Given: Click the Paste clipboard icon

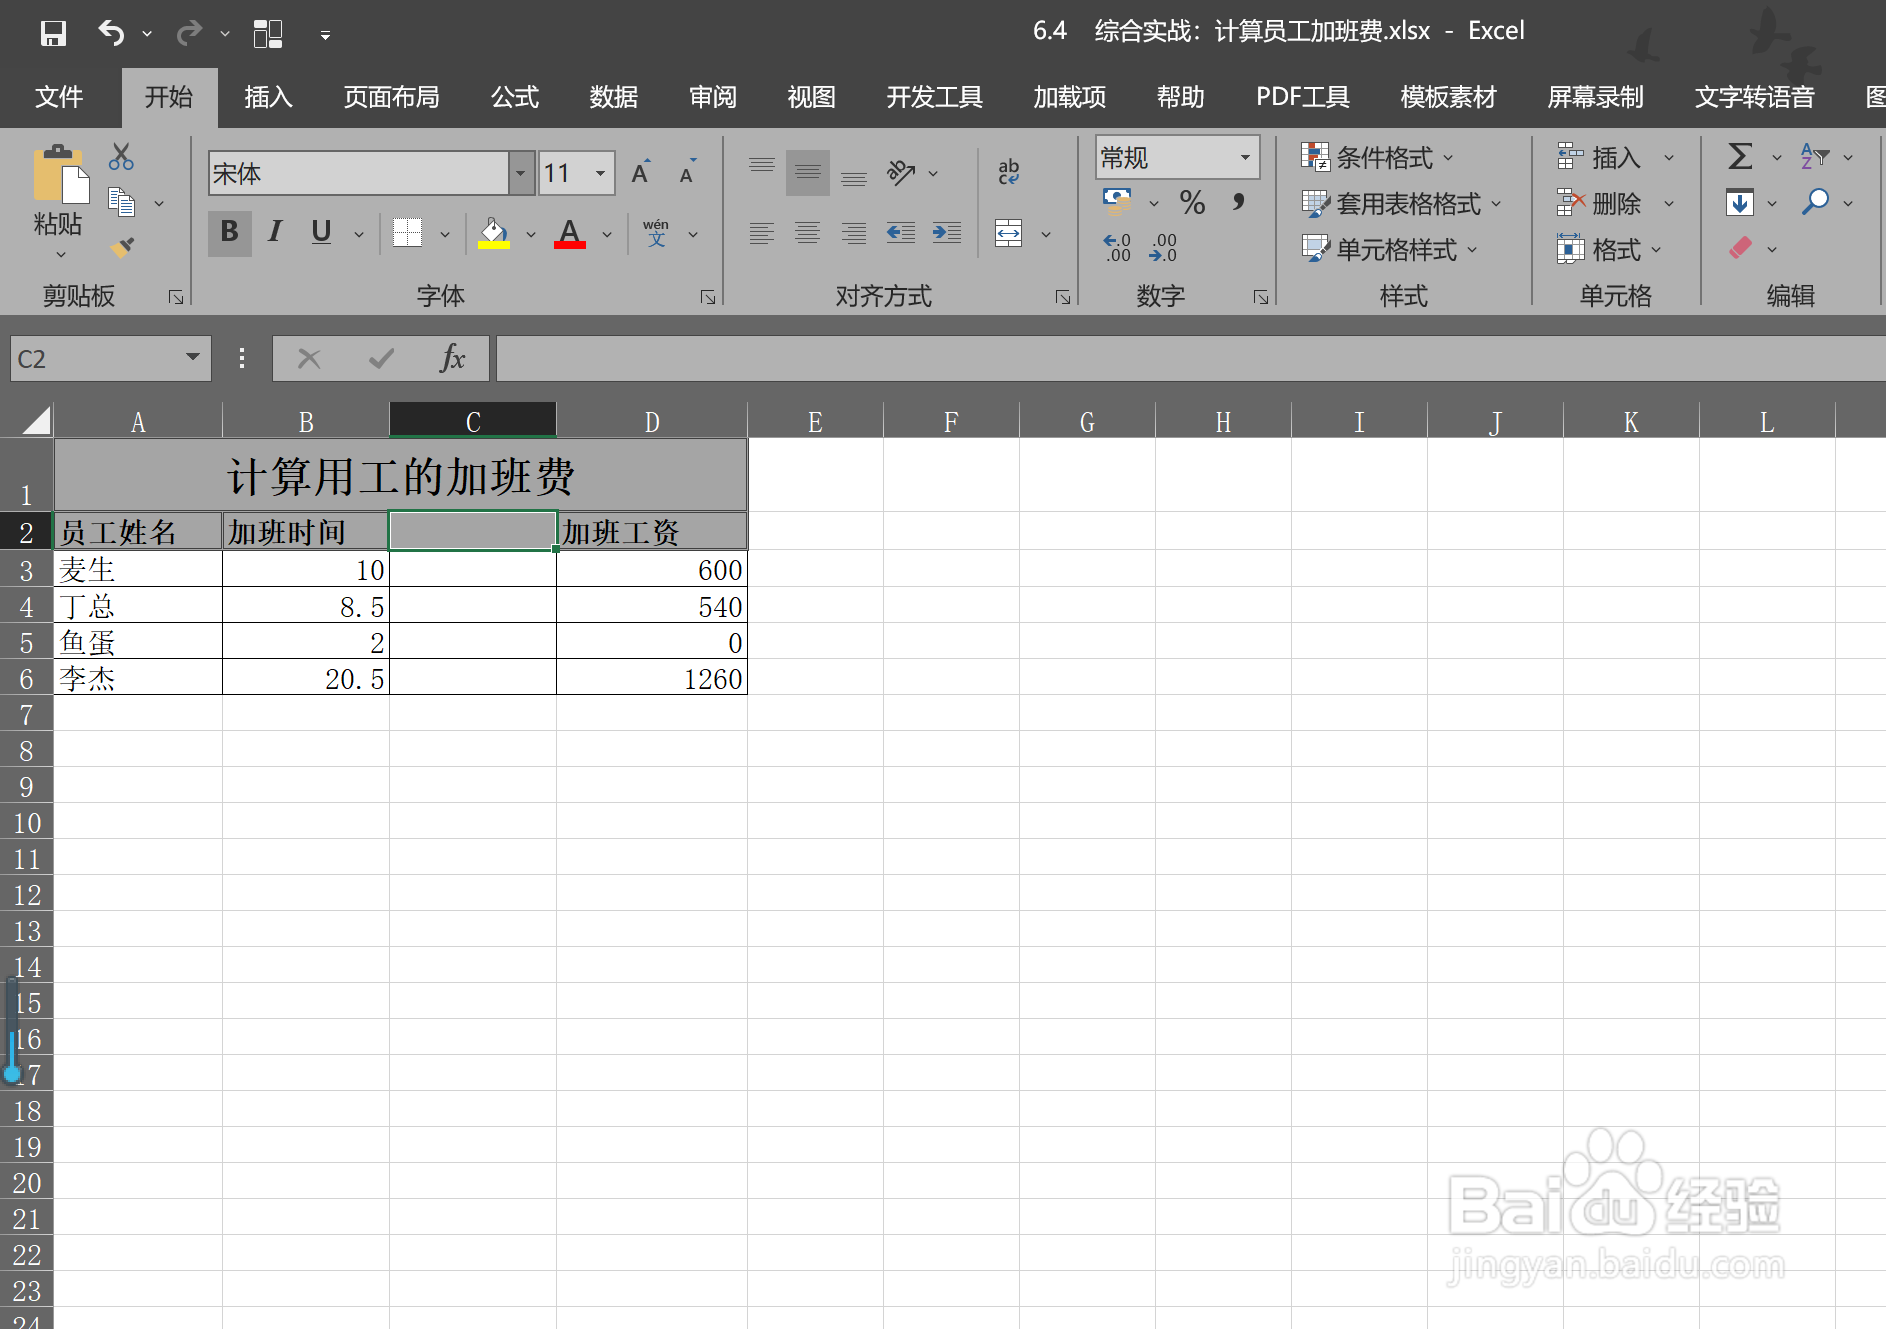Looking at the screenshot, I should (59, 176).
